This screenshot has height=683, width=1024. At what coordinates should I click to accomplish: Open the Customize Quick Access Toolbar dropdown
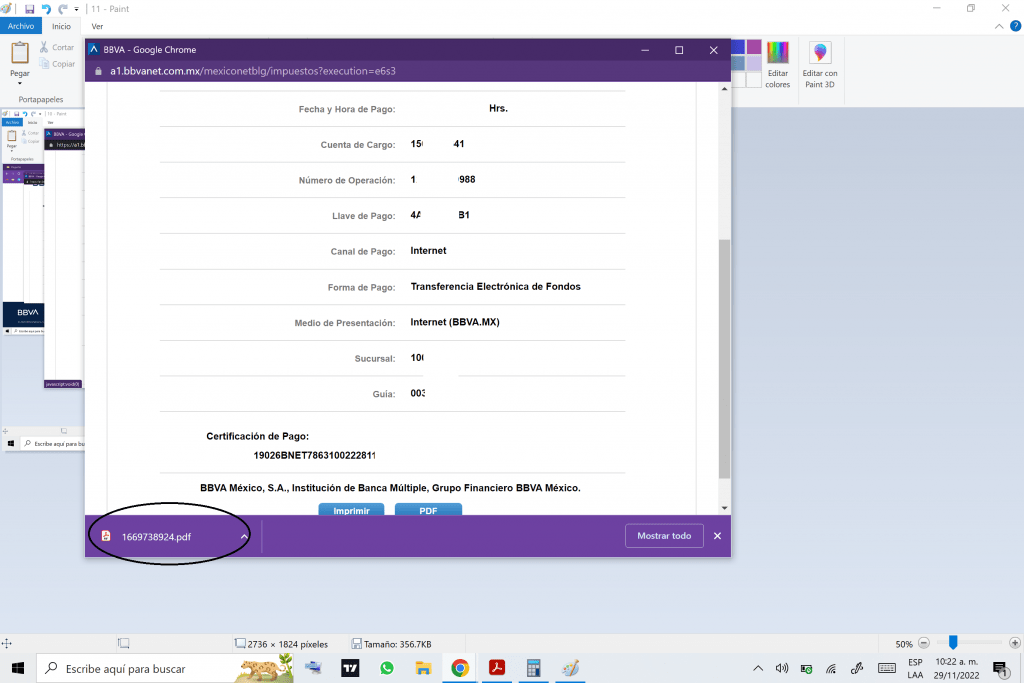pyautogui.click(x=76, y=9)
